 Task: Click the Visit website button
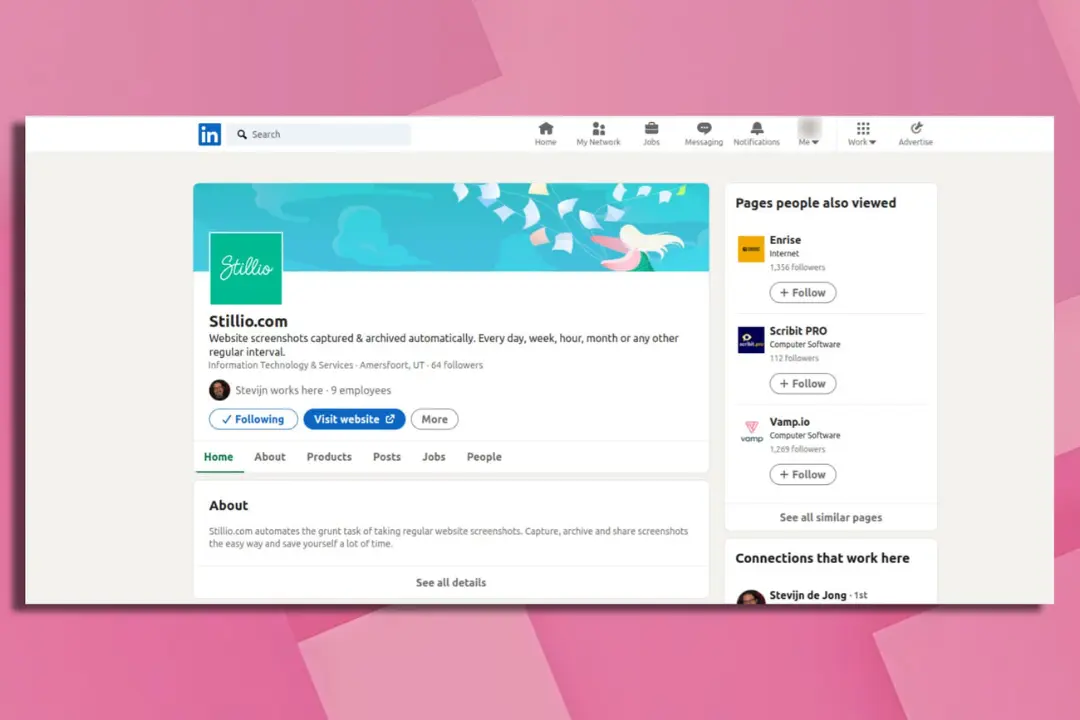pyautogui.click(x=354, y=419)
